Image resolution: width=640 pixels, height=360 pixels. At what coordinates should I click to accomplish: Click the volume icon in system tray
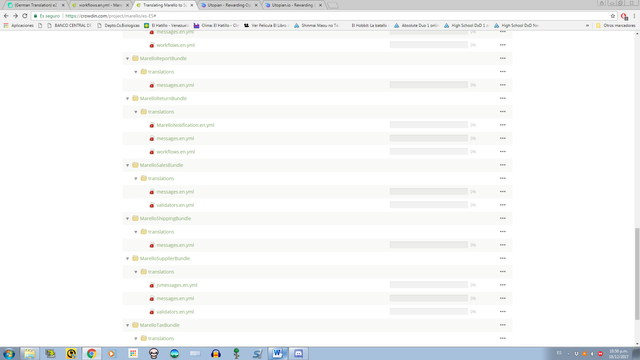point(592,353)
